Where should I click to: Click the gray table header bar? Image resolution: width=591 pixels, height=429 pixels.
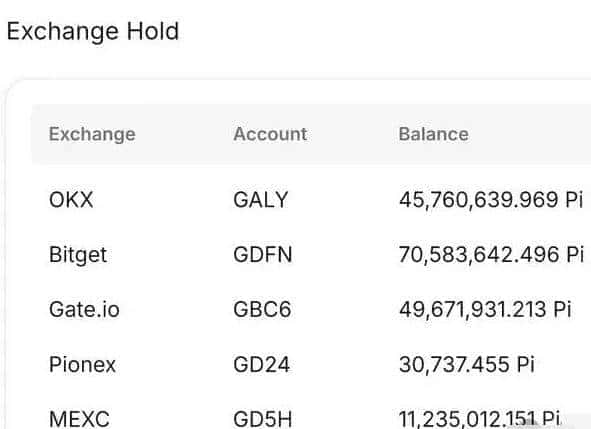[x=311, y=134]
